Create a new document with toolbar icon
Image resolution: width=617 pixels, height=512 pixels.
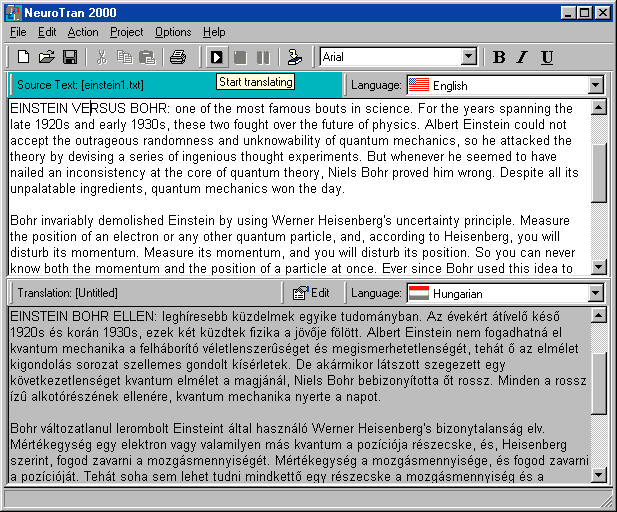tap(23, 57)
